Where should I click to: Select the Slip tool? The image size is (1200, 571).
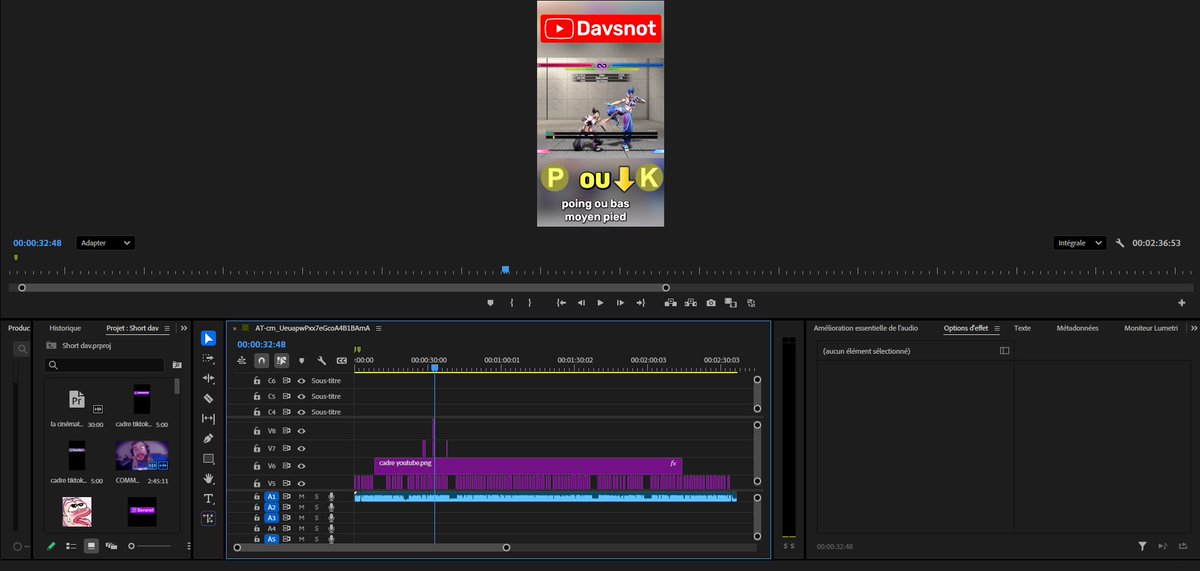(x=208, y=418)
